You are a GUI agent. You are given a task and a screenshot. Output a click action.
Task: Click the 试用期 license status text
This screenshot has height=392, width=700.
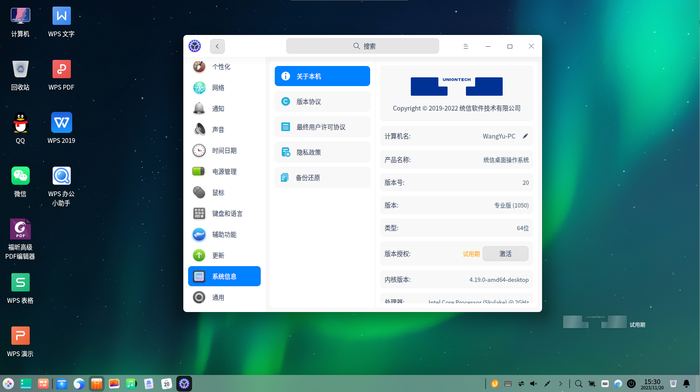(x=471, y=254)
